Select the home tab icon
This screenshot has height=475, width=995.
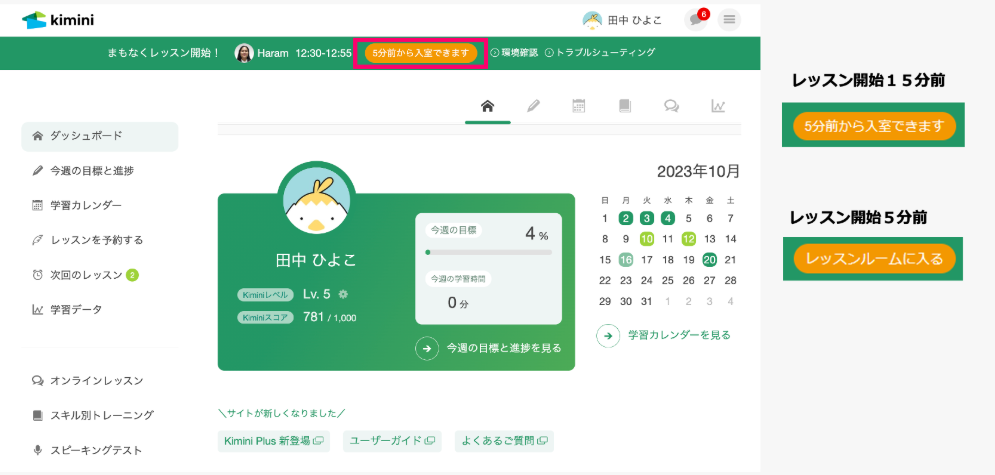click(x=488, y=106)
